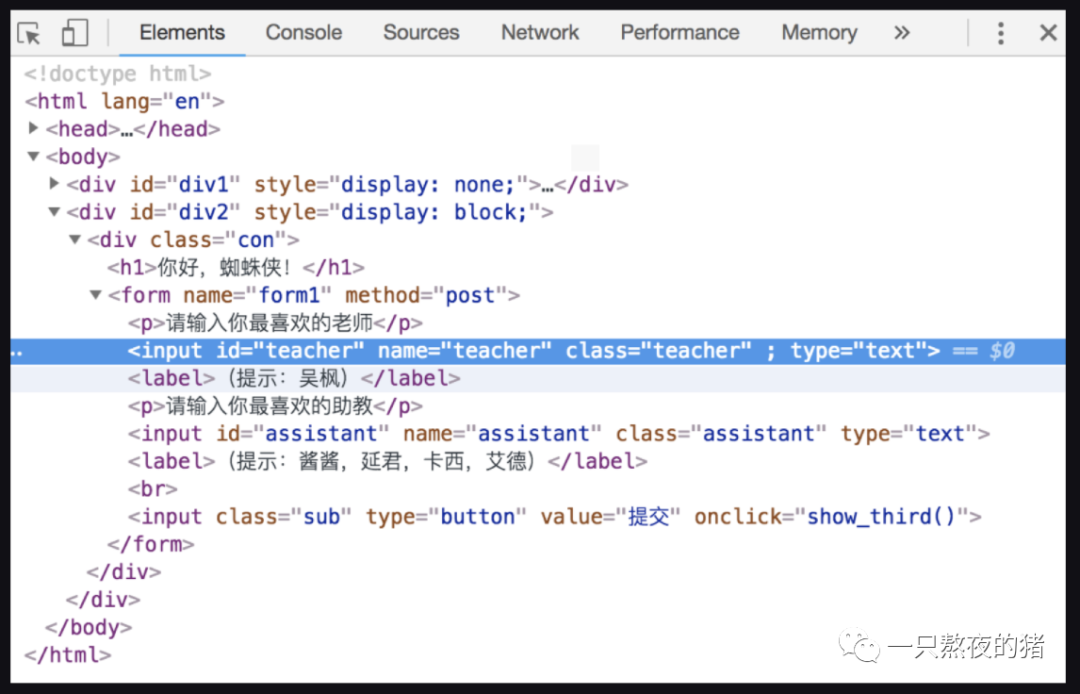Click the onclick "show_third()" attribute value

[x=881, y=517]
